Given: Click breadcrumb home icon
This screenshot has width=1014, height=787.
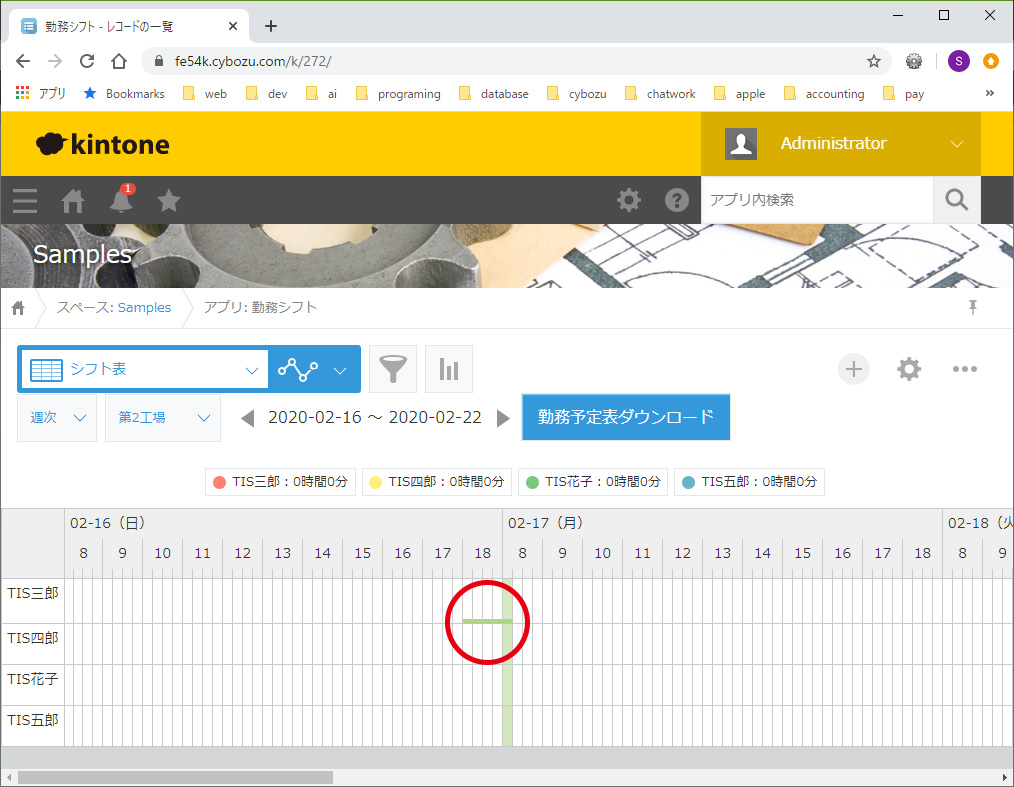Looking at the screenshot, I should click(x=18, y=308).
